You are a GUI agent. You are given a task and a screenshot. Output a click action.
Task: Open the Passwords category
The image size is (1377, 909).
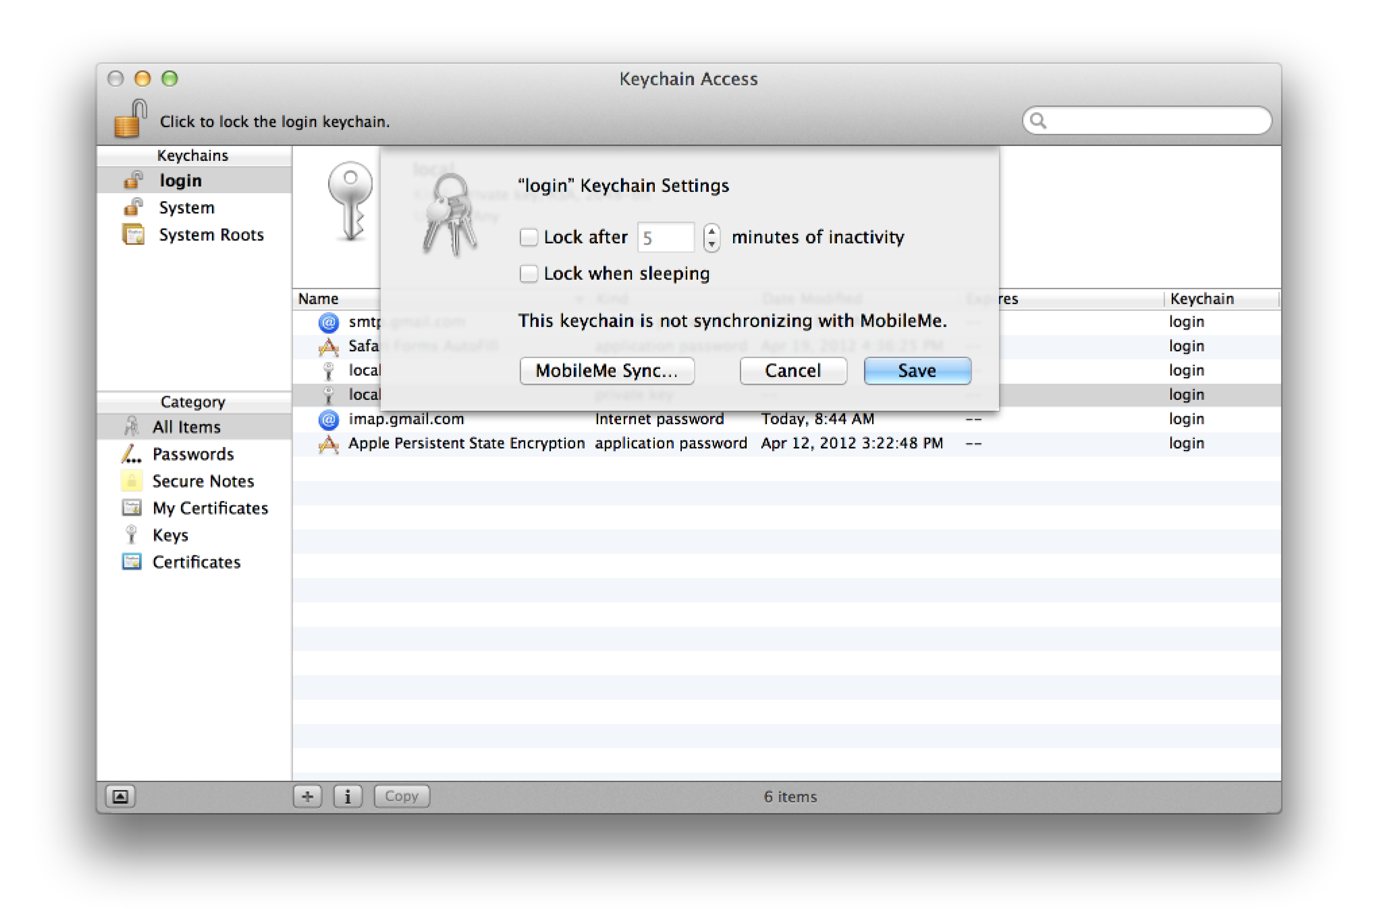coord(190,454)
